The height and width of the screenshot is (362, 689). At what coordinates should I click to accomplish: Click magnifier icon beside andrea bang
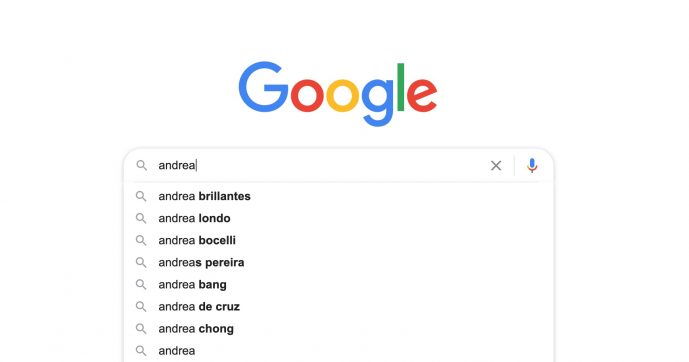click(x=141, y=284)
